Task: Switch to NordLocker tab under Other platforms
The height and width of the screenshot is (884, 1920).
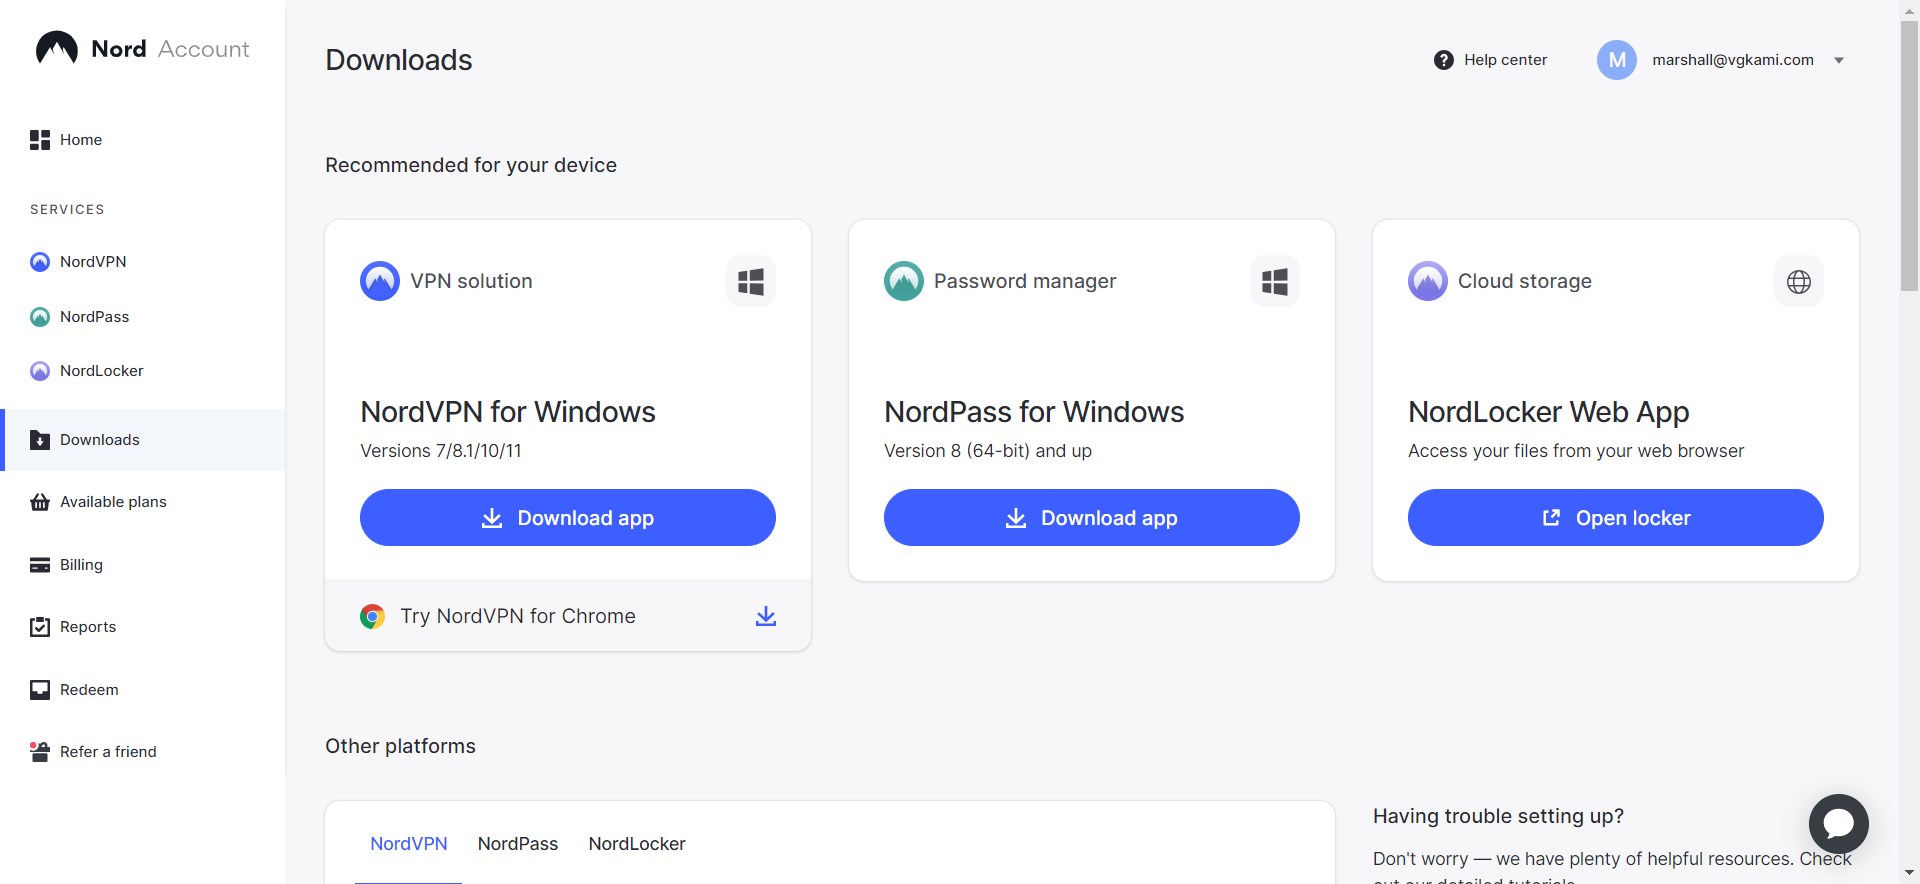Action: [x=637, y=844]
